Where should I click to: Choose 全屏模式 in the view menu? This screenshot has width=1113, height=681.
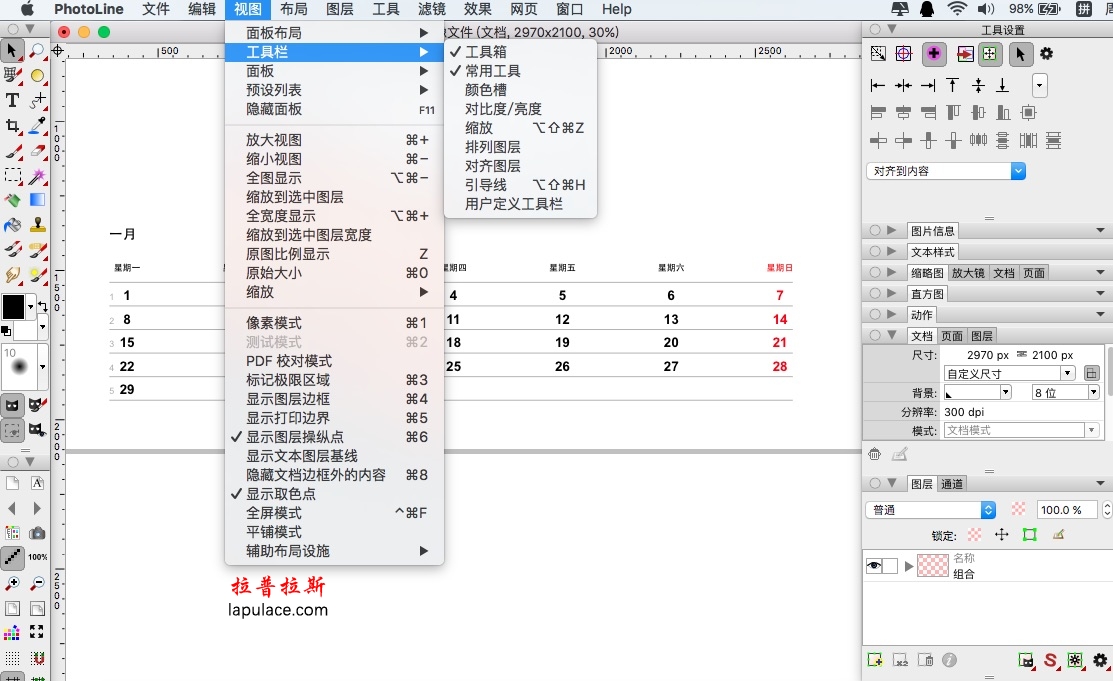pyautogui.click(x=334, y=513)
